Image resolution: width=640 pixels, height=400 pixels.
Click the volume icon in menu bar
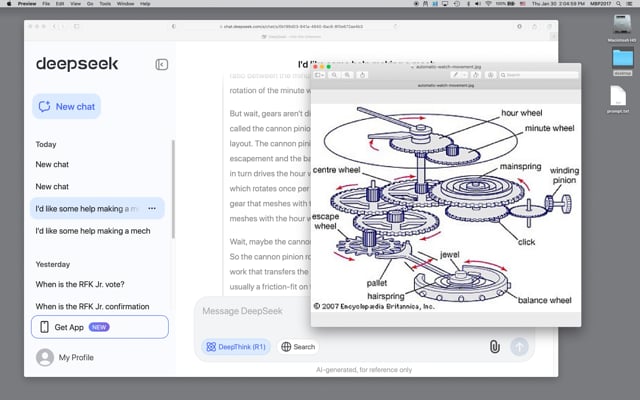coord(478,4)
